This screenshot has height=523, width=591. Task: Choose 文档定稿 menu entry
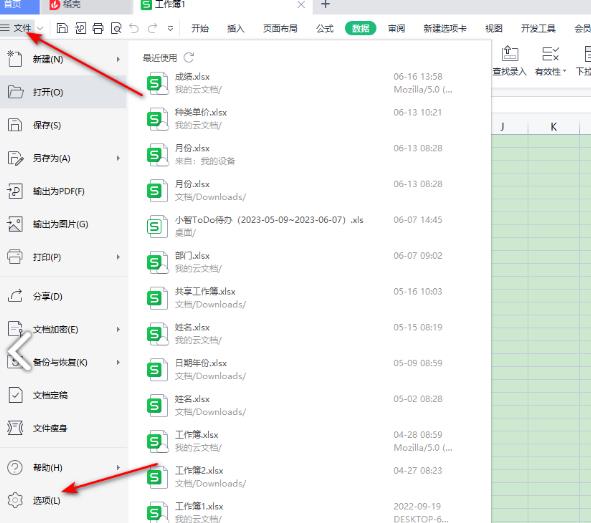pyautogui.click(x=63, y=395)
